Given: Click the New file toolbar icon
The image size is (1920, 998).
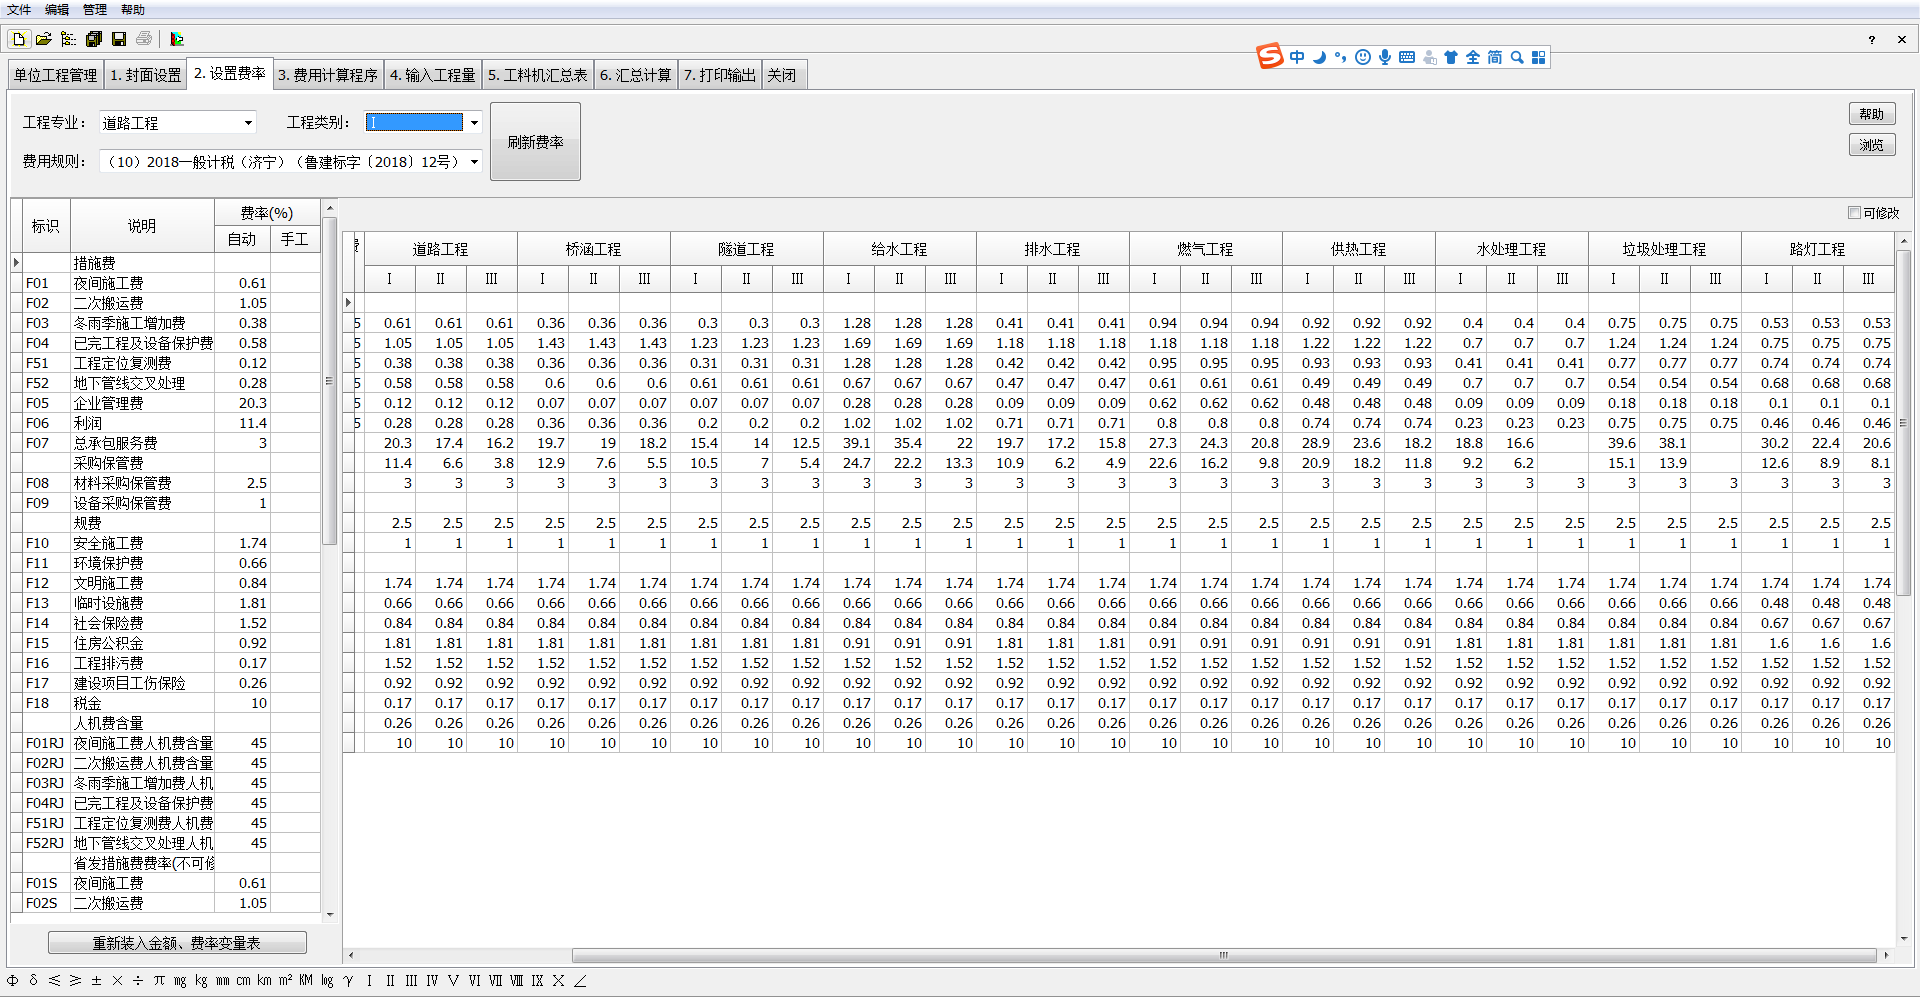Looking at the screenshot, I should pos(19,39).
